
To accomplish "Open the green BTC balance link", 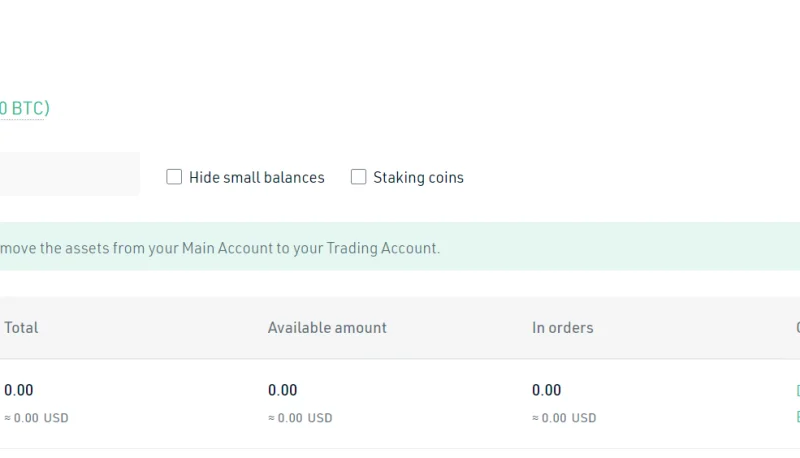I will pyautogui.click(x=24, y=108).
